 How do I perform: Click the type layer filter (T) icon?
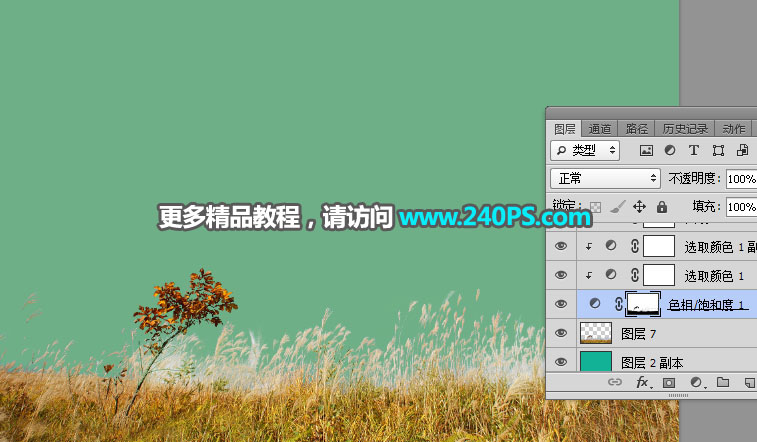tap(694, 150)
